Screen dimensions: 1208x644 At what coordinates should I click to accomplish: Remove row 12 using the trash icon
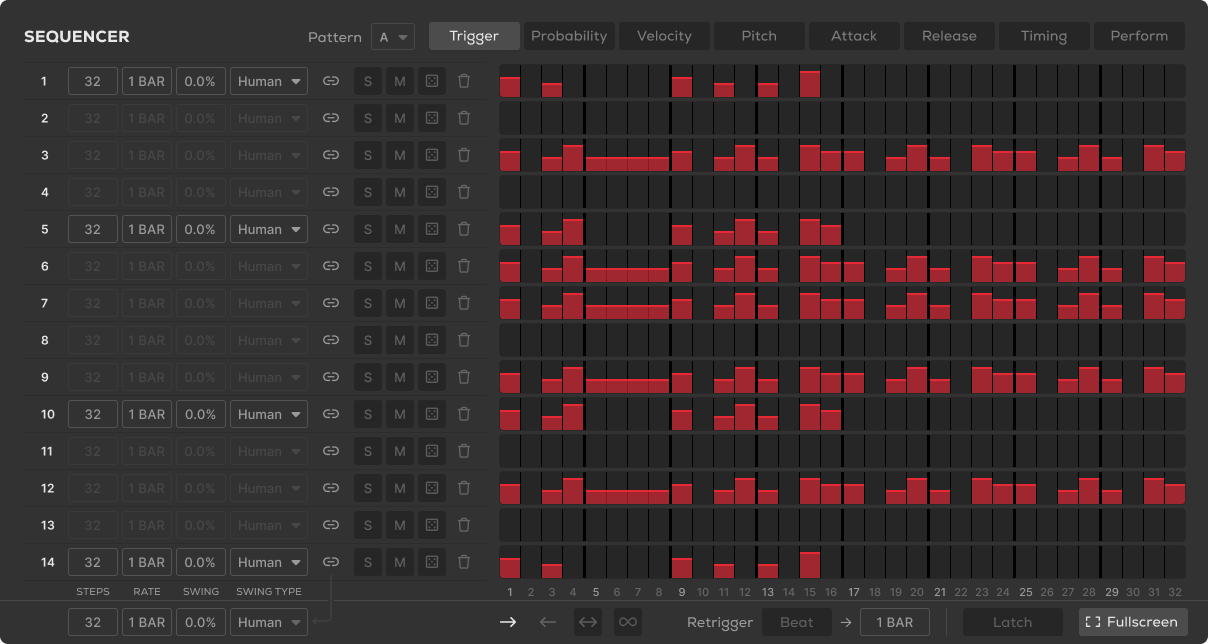click(464, 488)
